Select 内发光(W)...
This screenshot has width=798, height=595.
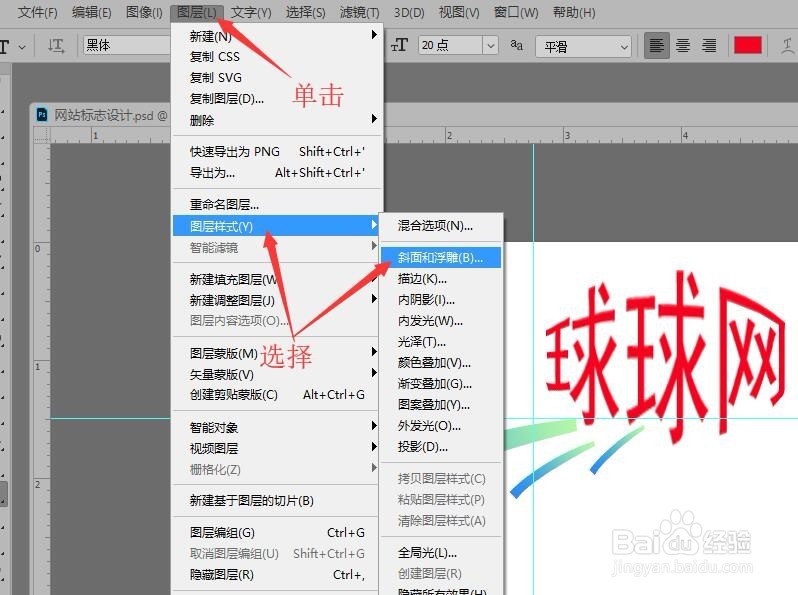[x=441, y=321]
